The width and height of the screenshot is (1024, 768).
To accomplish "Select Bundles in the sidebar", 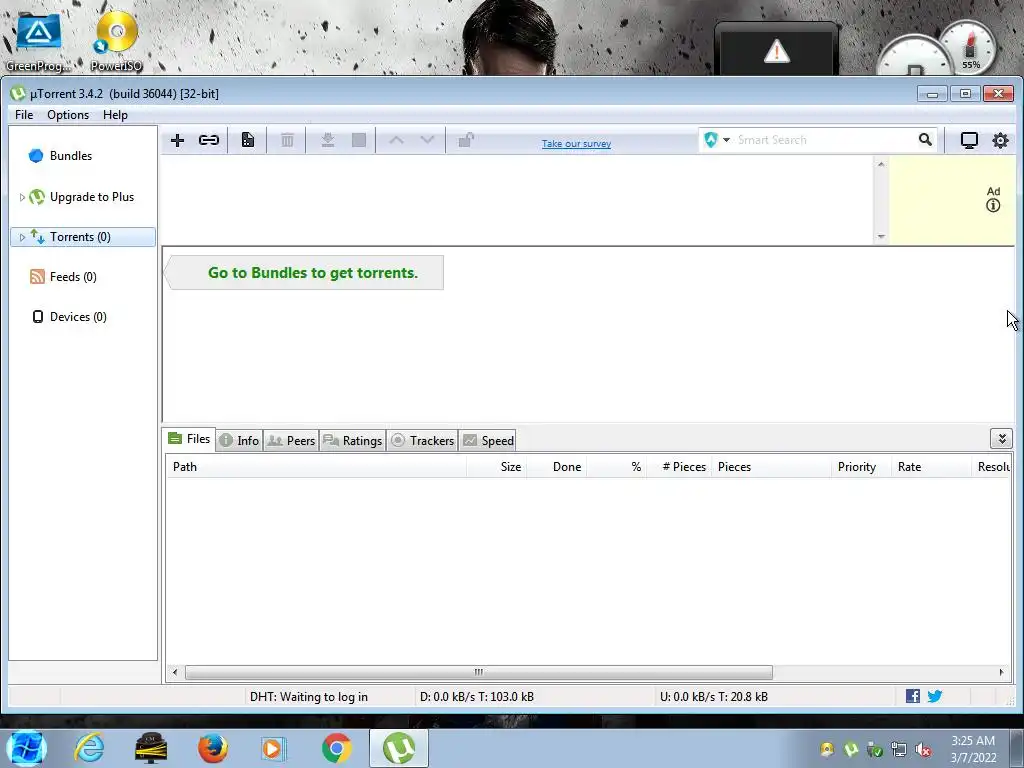I will tap(71, 156).
